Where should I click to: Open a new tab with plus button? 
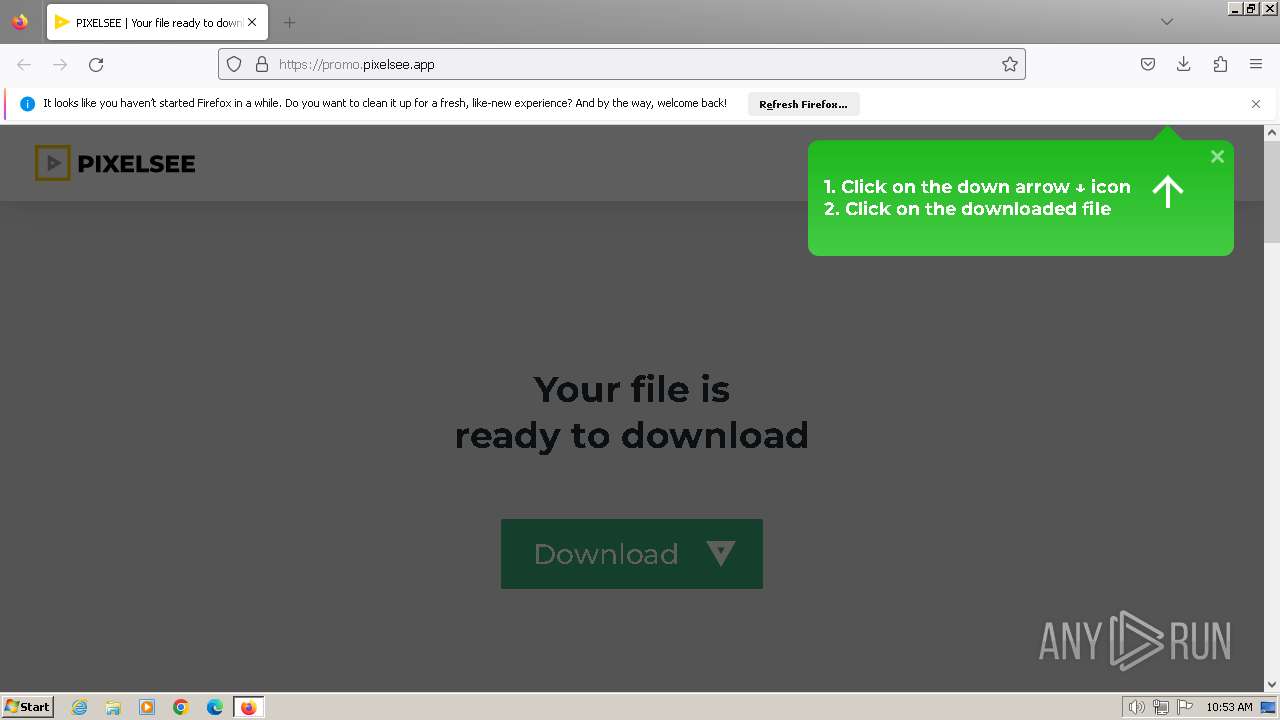click(x=289, y=22)
